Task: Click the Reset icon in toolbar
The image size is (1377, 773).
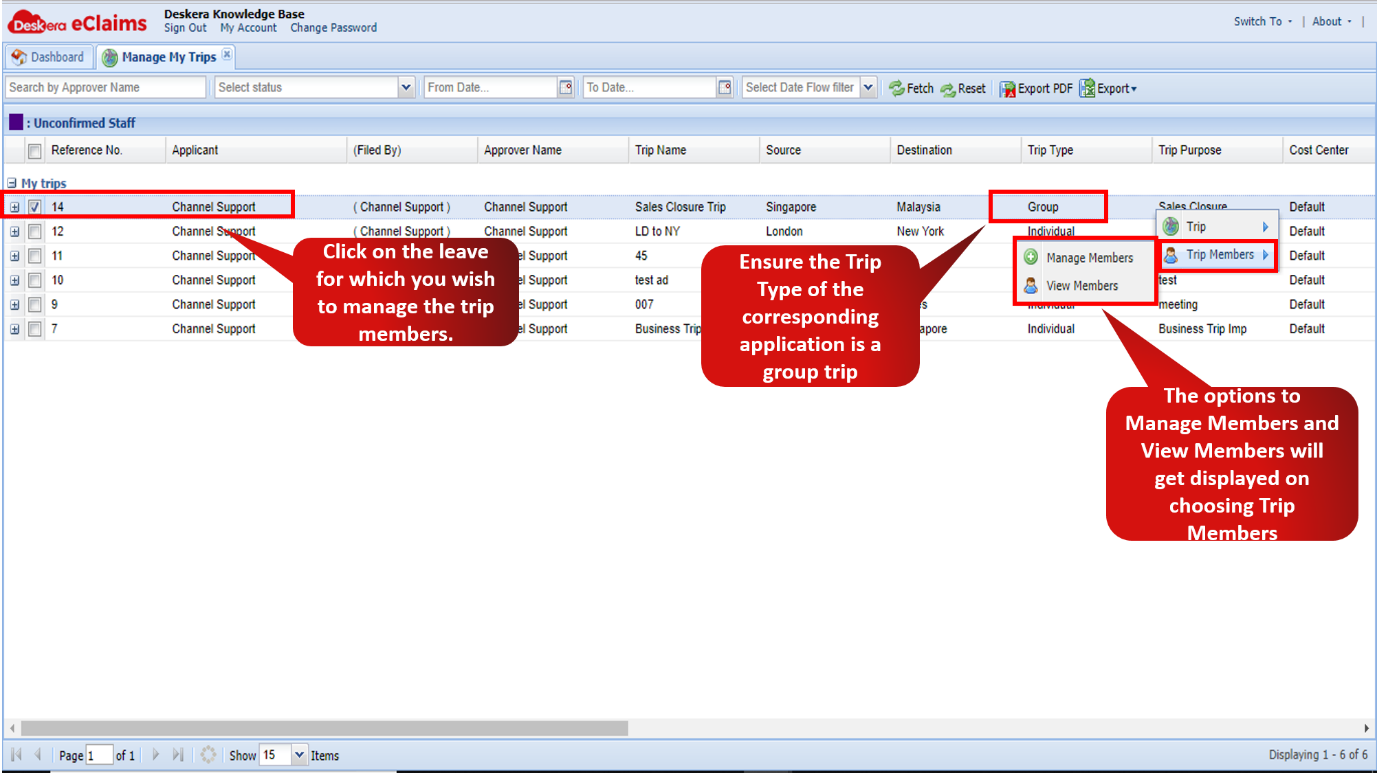Action: point(947,89)
